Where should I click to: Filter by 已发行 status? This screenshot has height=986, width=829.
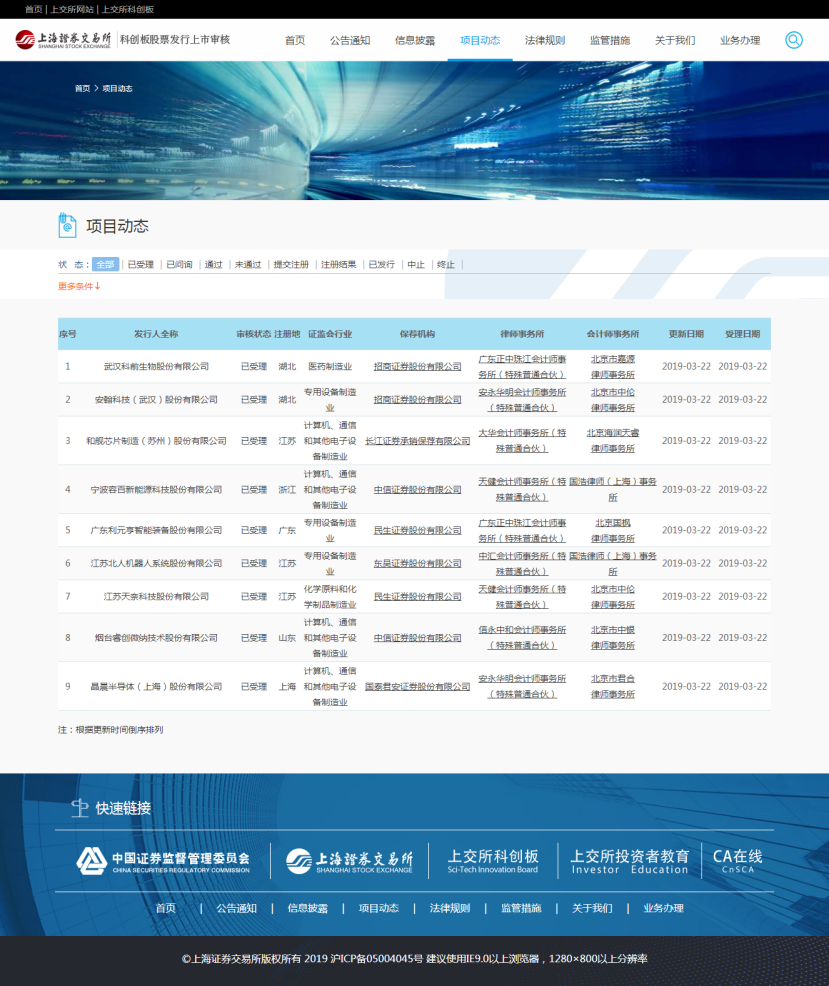(x=382, y=265)
